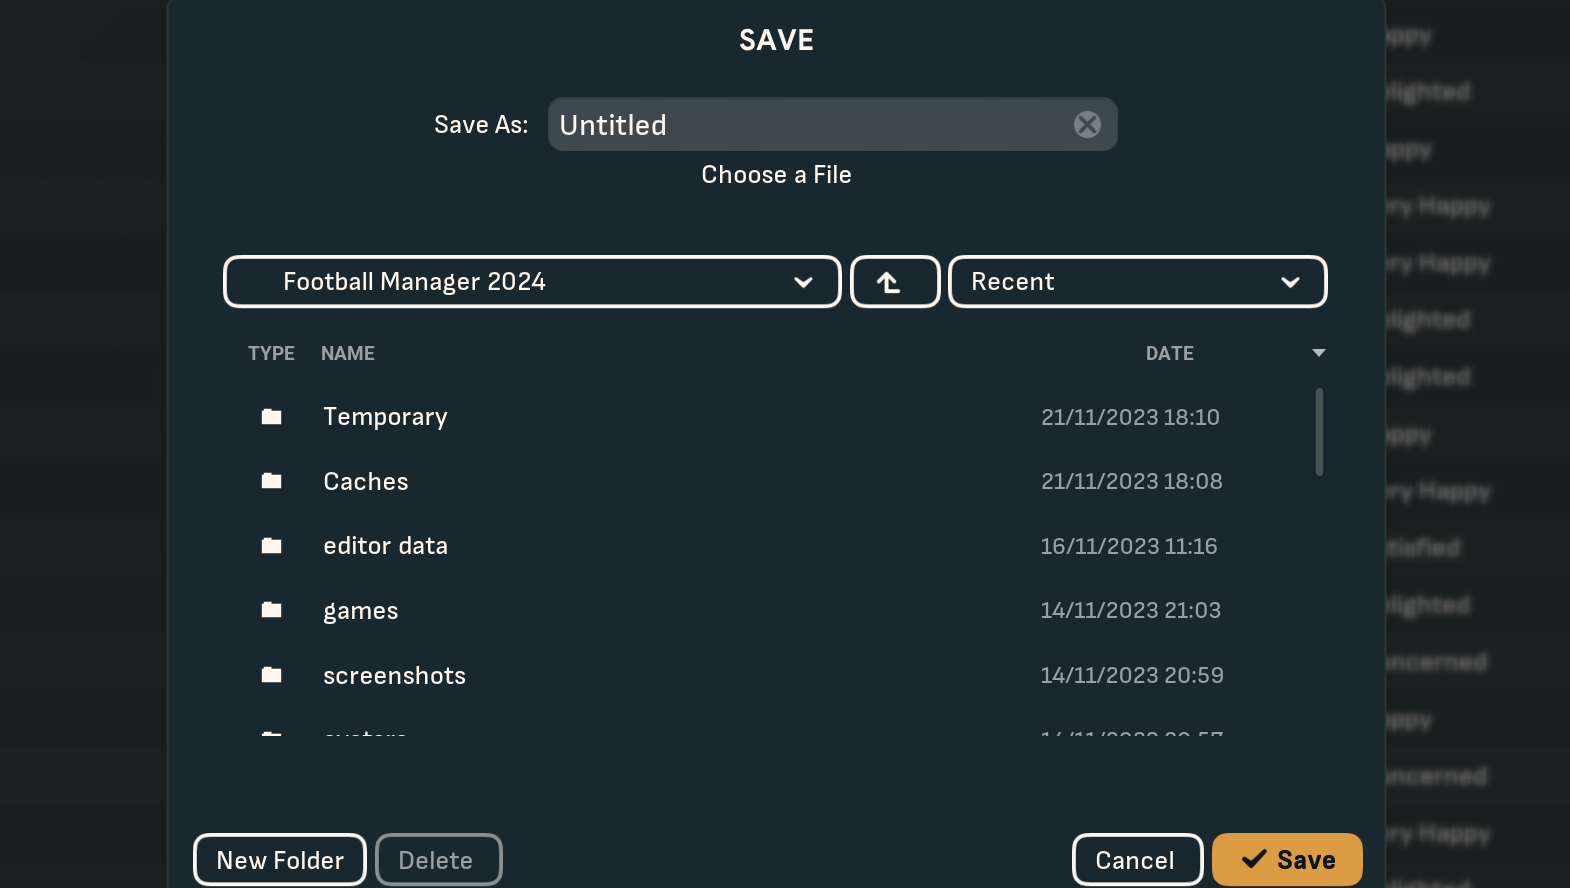Image resolution: width=1570 pixels, height=888 pixels.
Task: Click the date 21/11/2023 18:10
Action: 1130,417
